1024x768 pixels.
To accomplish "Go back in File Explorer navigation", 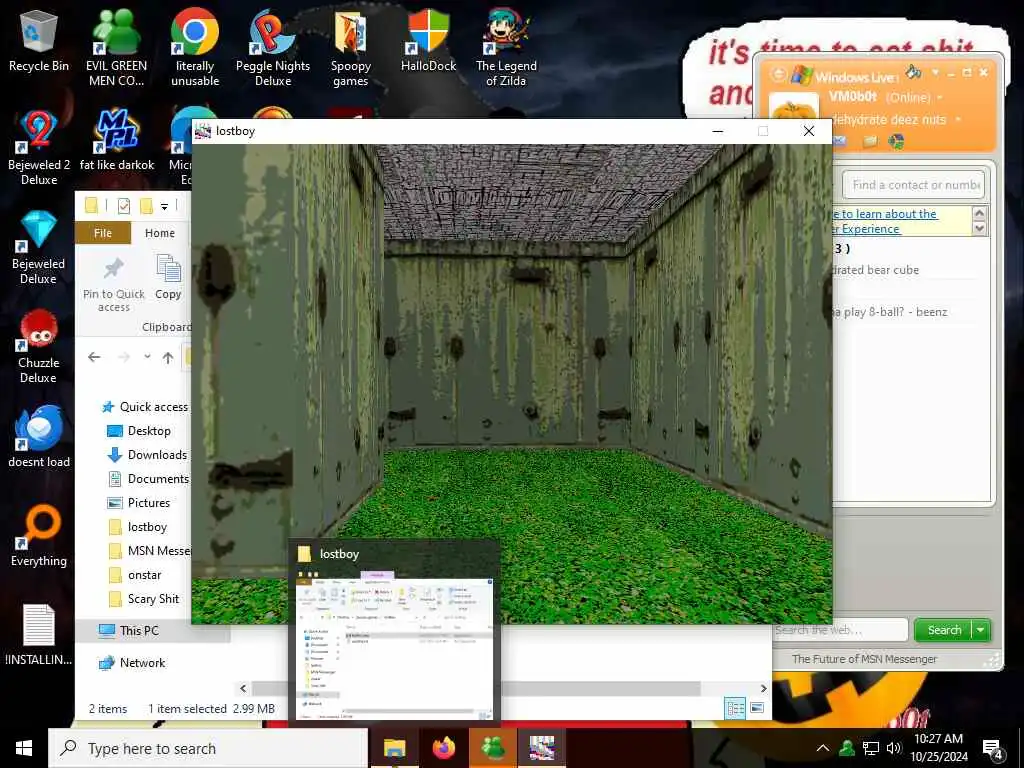I will 94,357.
